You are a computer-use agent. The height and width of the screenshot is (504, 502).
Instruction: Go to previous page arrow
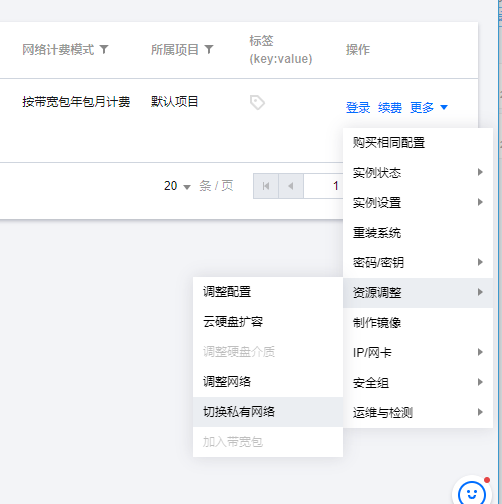pos(291,186)
